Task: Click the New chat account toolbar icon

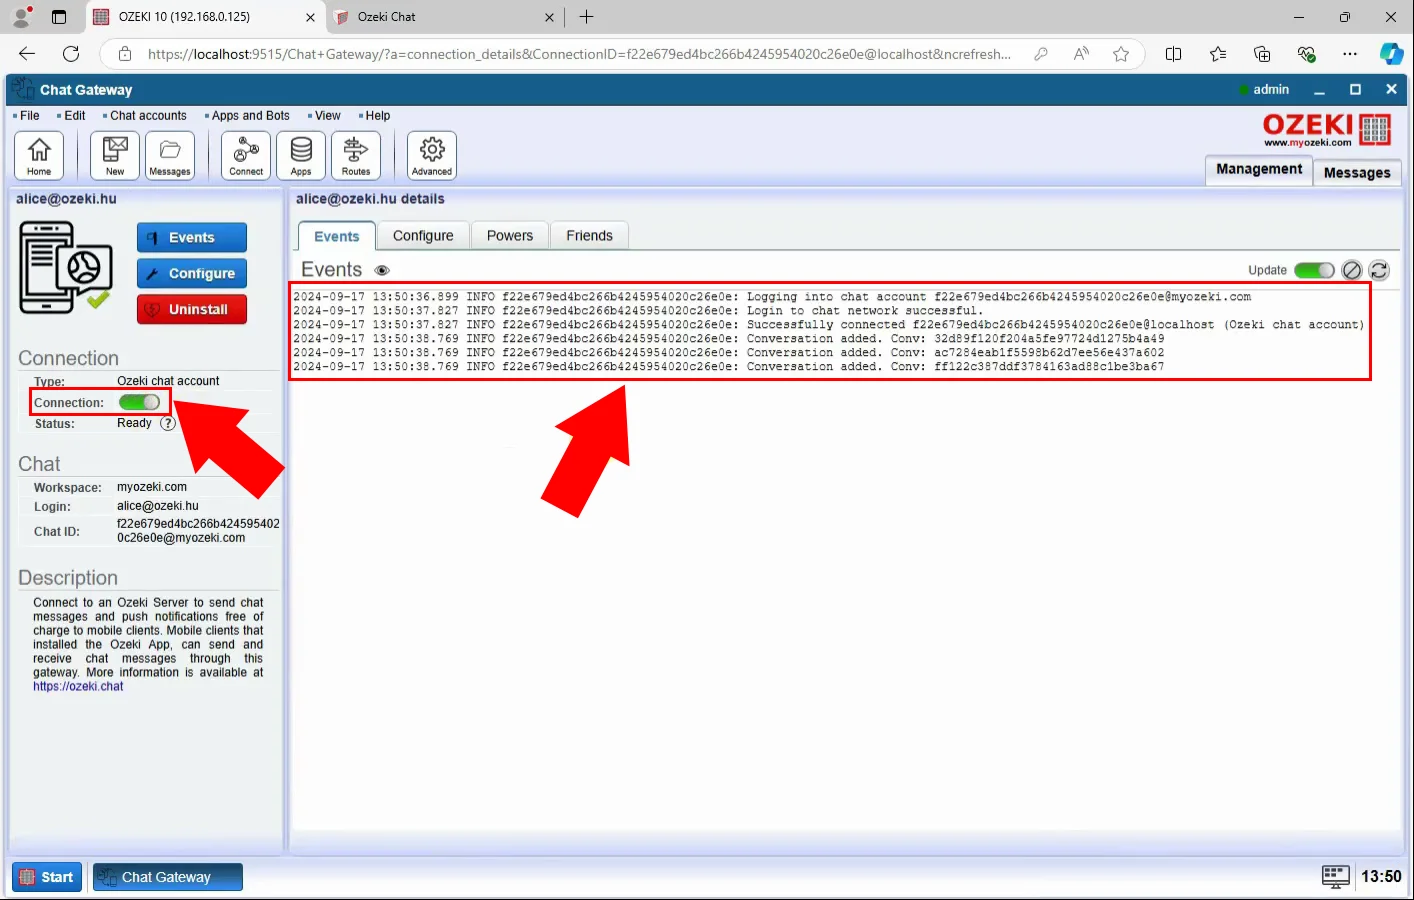Action: pyautogui.click(x=115, y=155)
